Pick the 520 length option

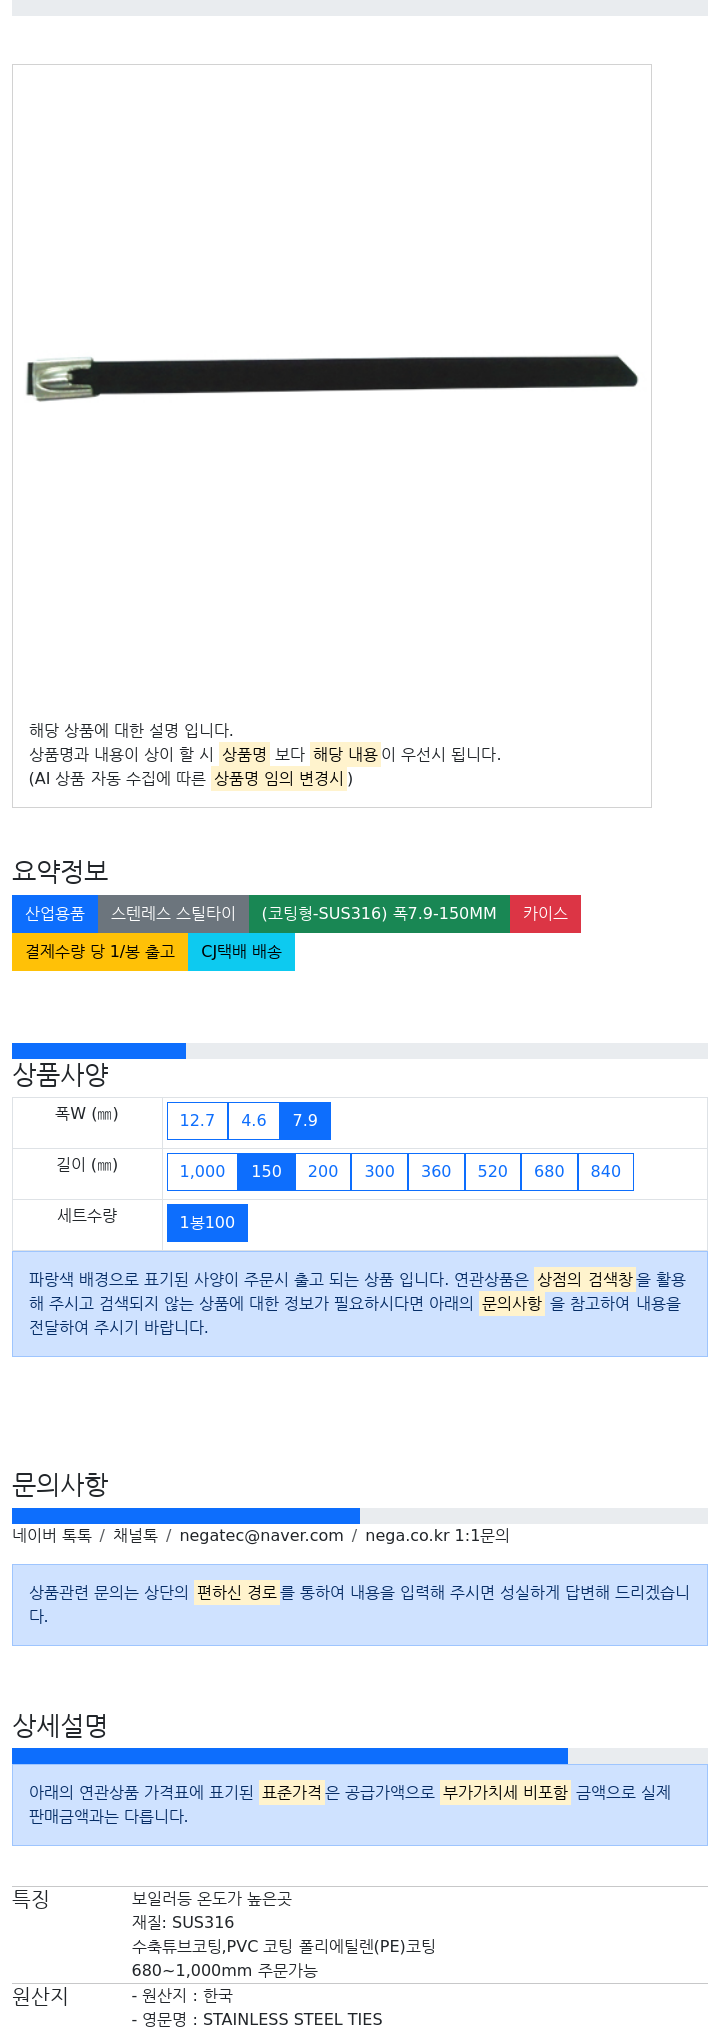(x=493, y=1172)
